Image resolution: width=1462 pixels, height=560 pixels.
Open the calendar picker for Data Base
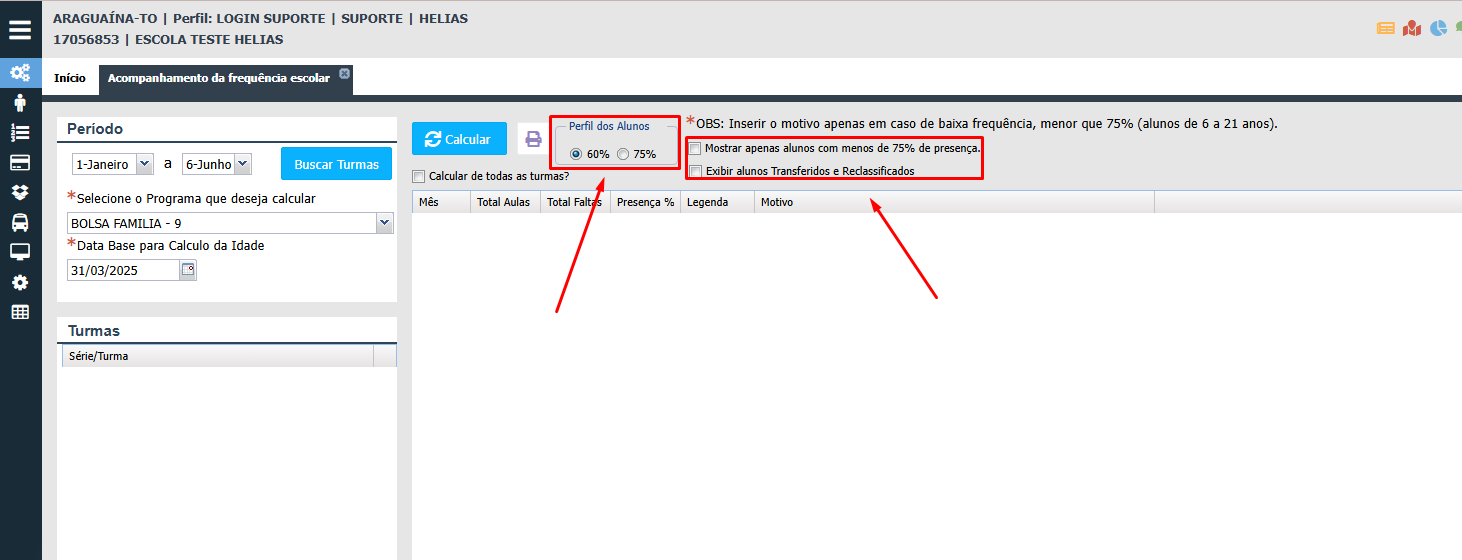[x=188, y=269]
